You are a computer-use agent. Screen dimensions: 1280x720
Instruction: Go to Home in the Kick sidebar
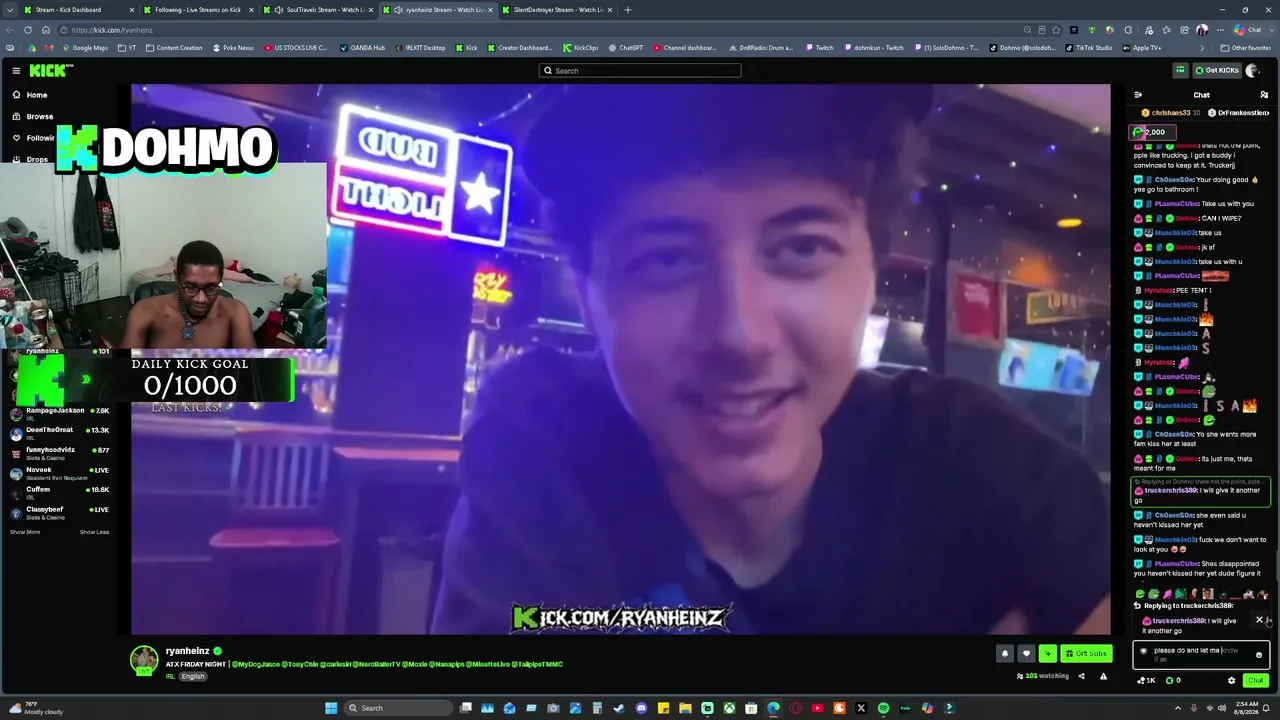point(30,95)
